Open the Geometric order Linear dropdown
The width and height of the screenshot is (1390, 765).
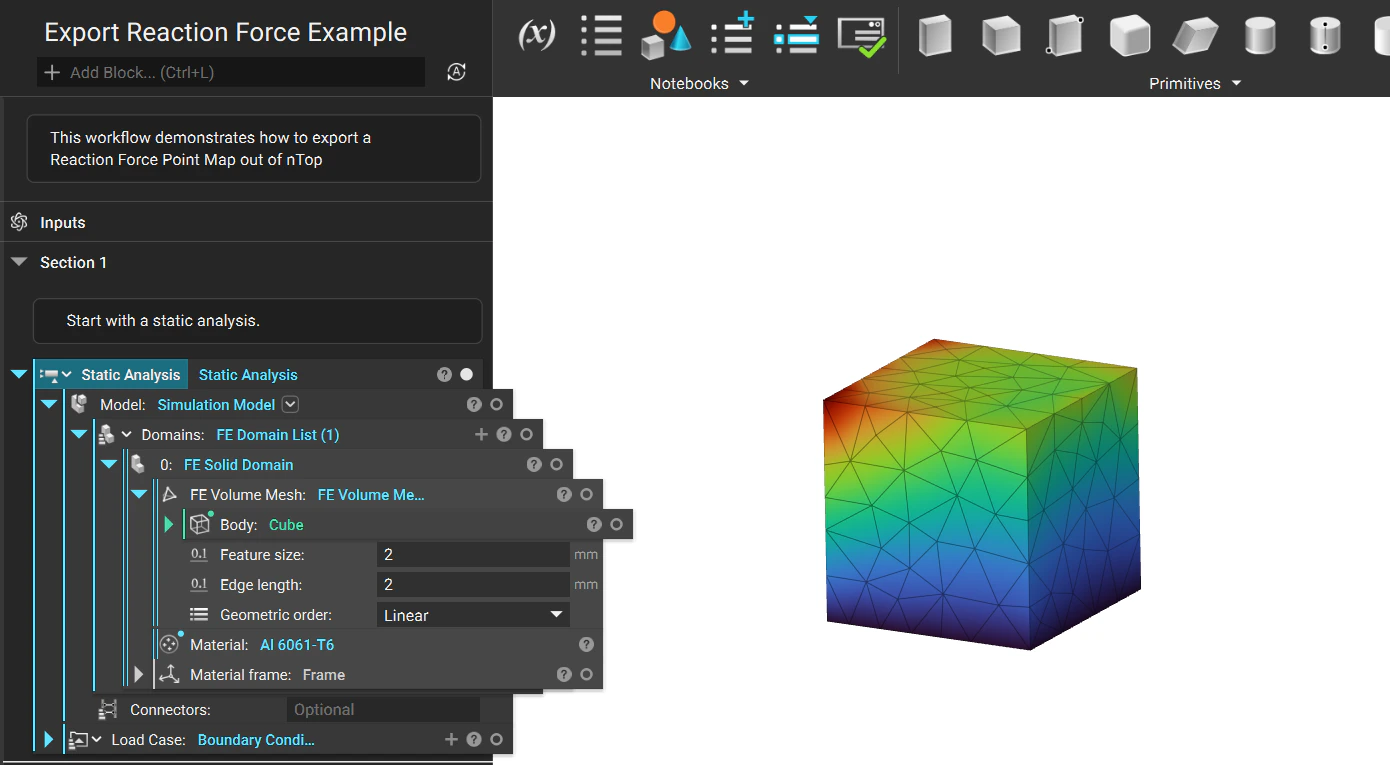click(473, 615)
